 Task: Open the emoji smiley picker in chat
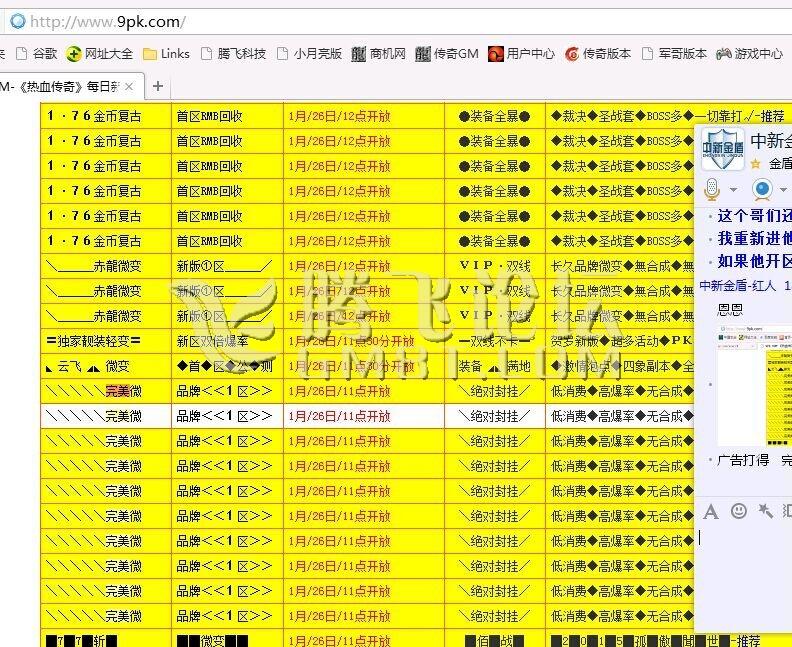point(738,511)
